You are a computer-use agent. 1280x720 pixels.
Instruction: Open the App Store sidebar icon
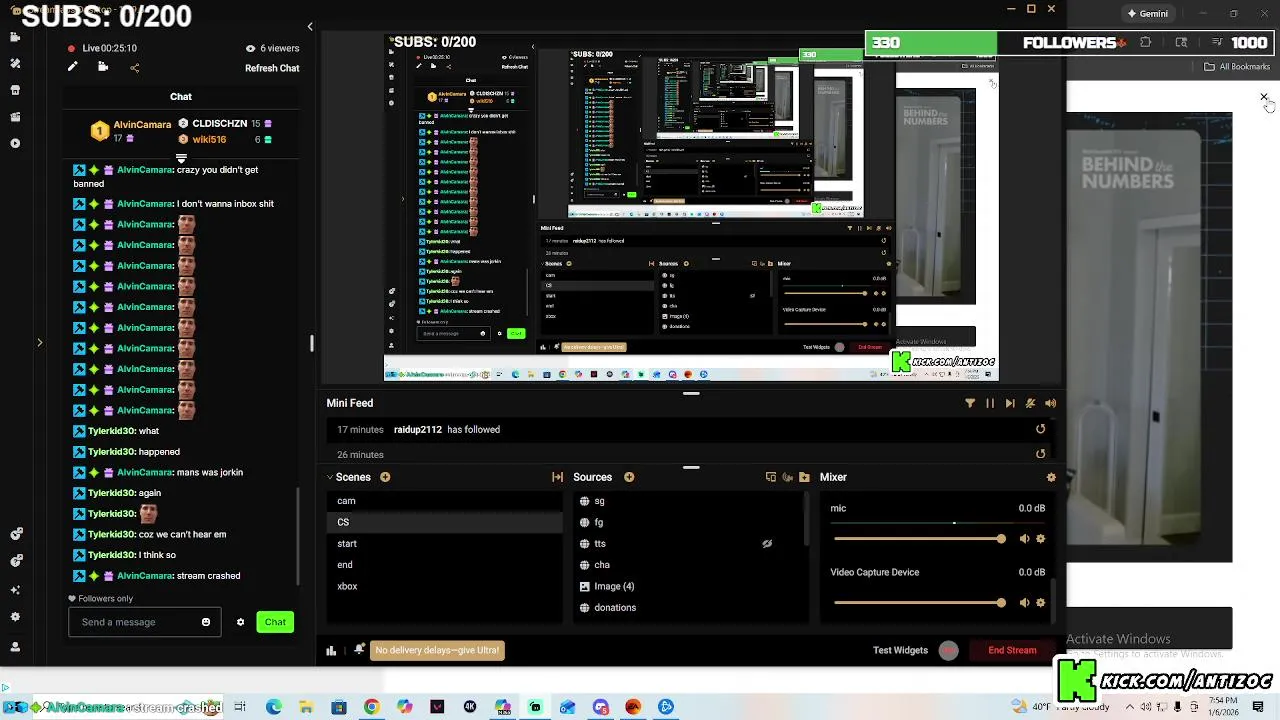[15, 90]
